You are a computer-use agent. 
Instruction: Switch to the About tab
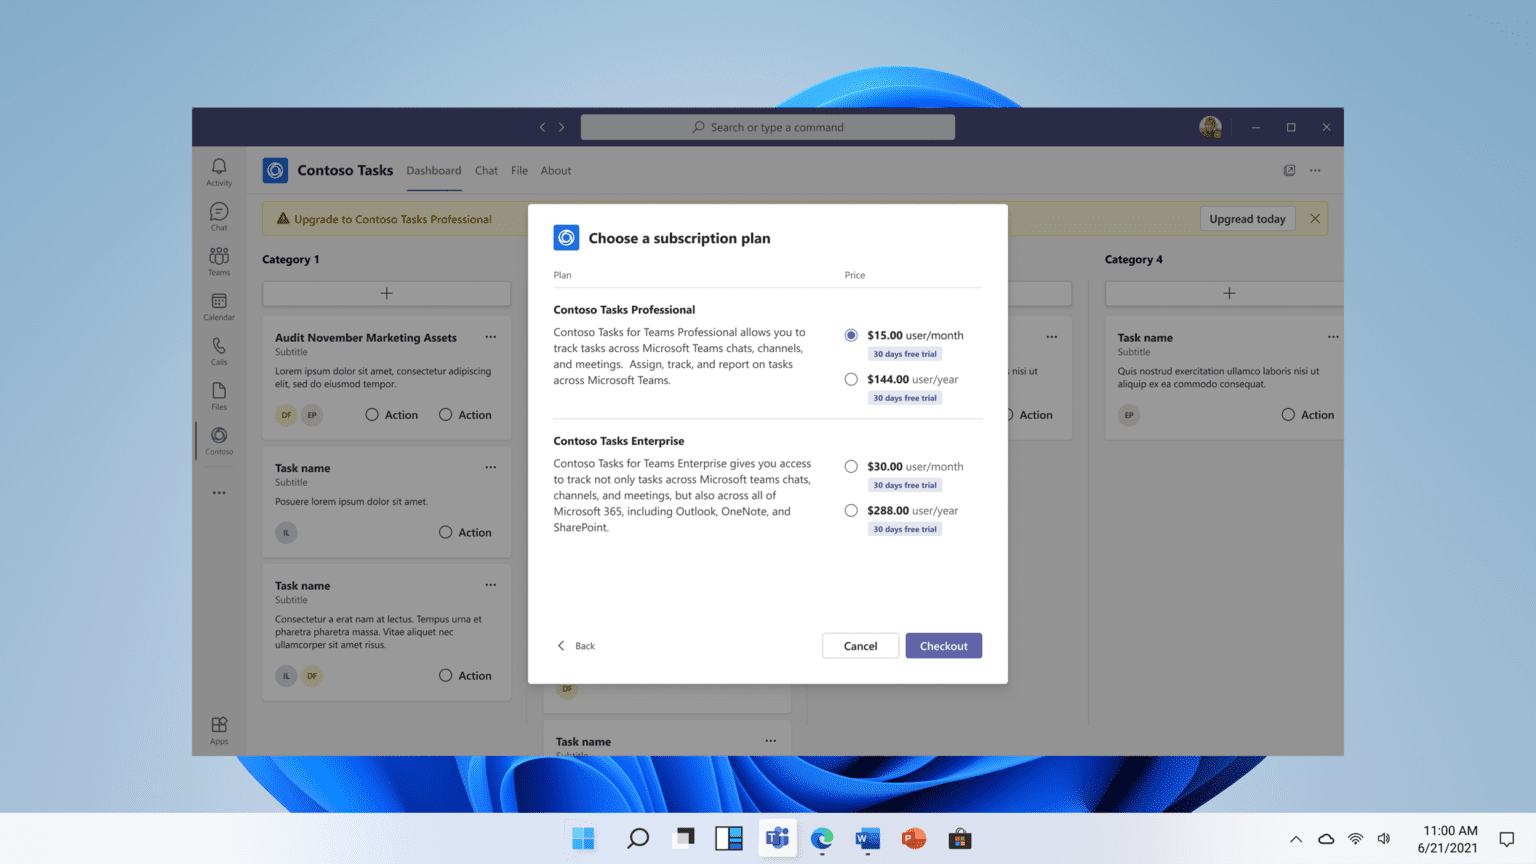[x=556, y=170]
